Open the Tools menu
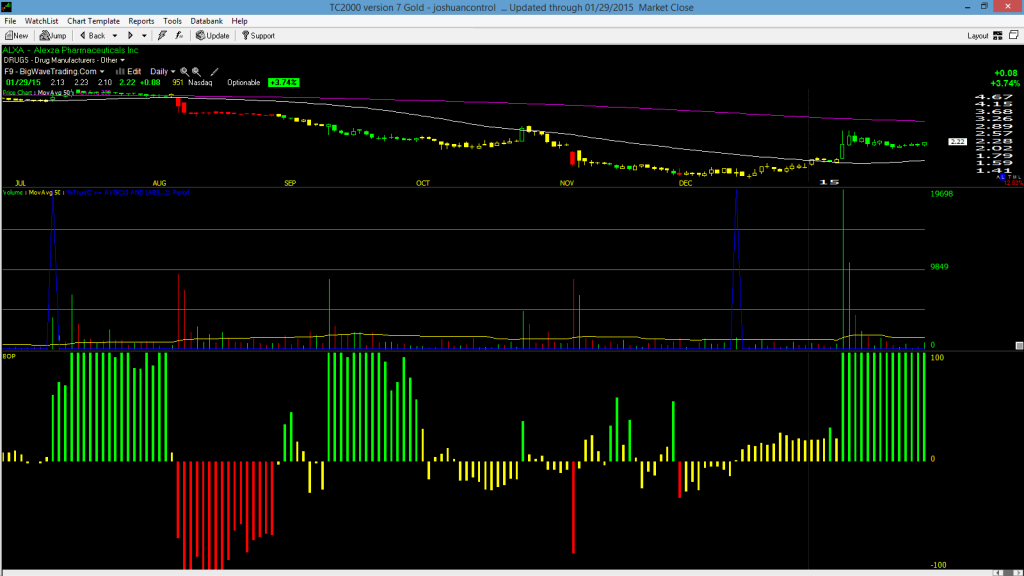 point(172,21)
